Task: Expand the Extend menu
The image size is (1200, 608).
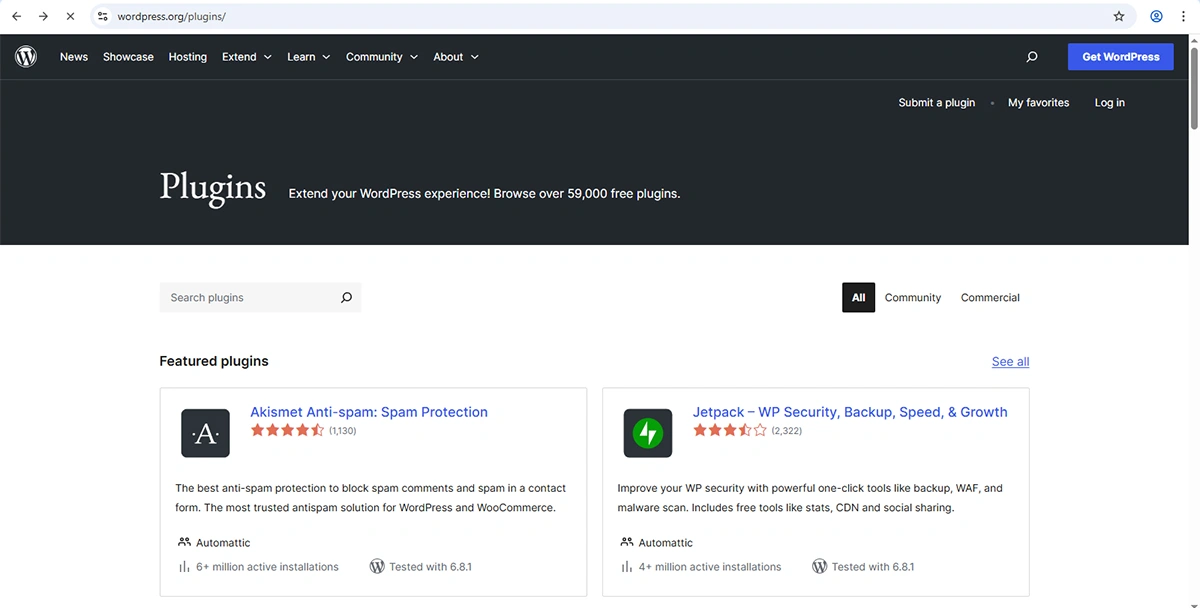Action: [247, 57]
